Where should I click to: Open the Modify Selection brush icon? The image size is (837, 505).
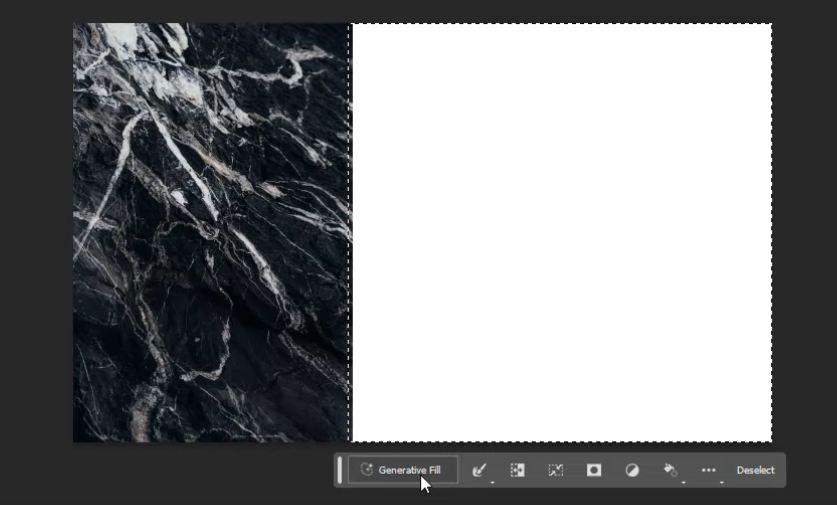[479, 470]
